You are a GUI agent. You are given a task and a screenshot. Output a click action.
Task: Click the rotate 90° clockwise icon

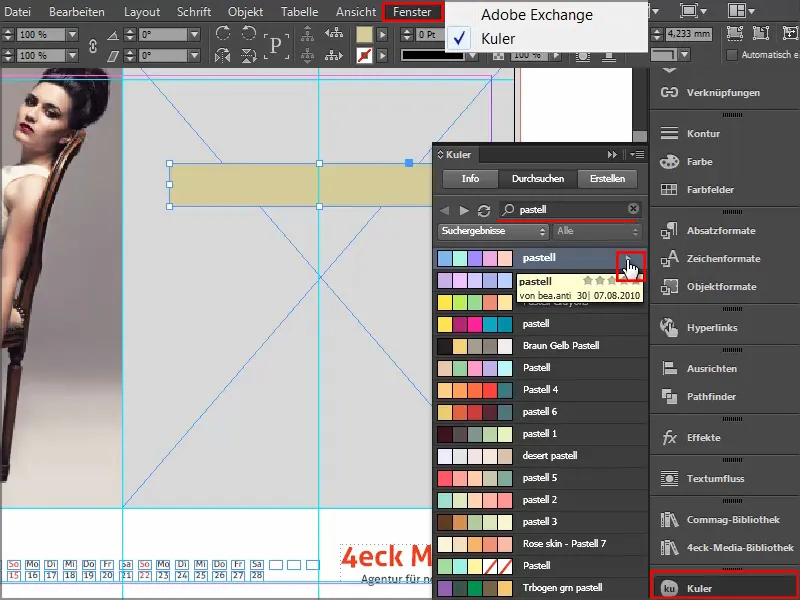[x=223, y=34]
